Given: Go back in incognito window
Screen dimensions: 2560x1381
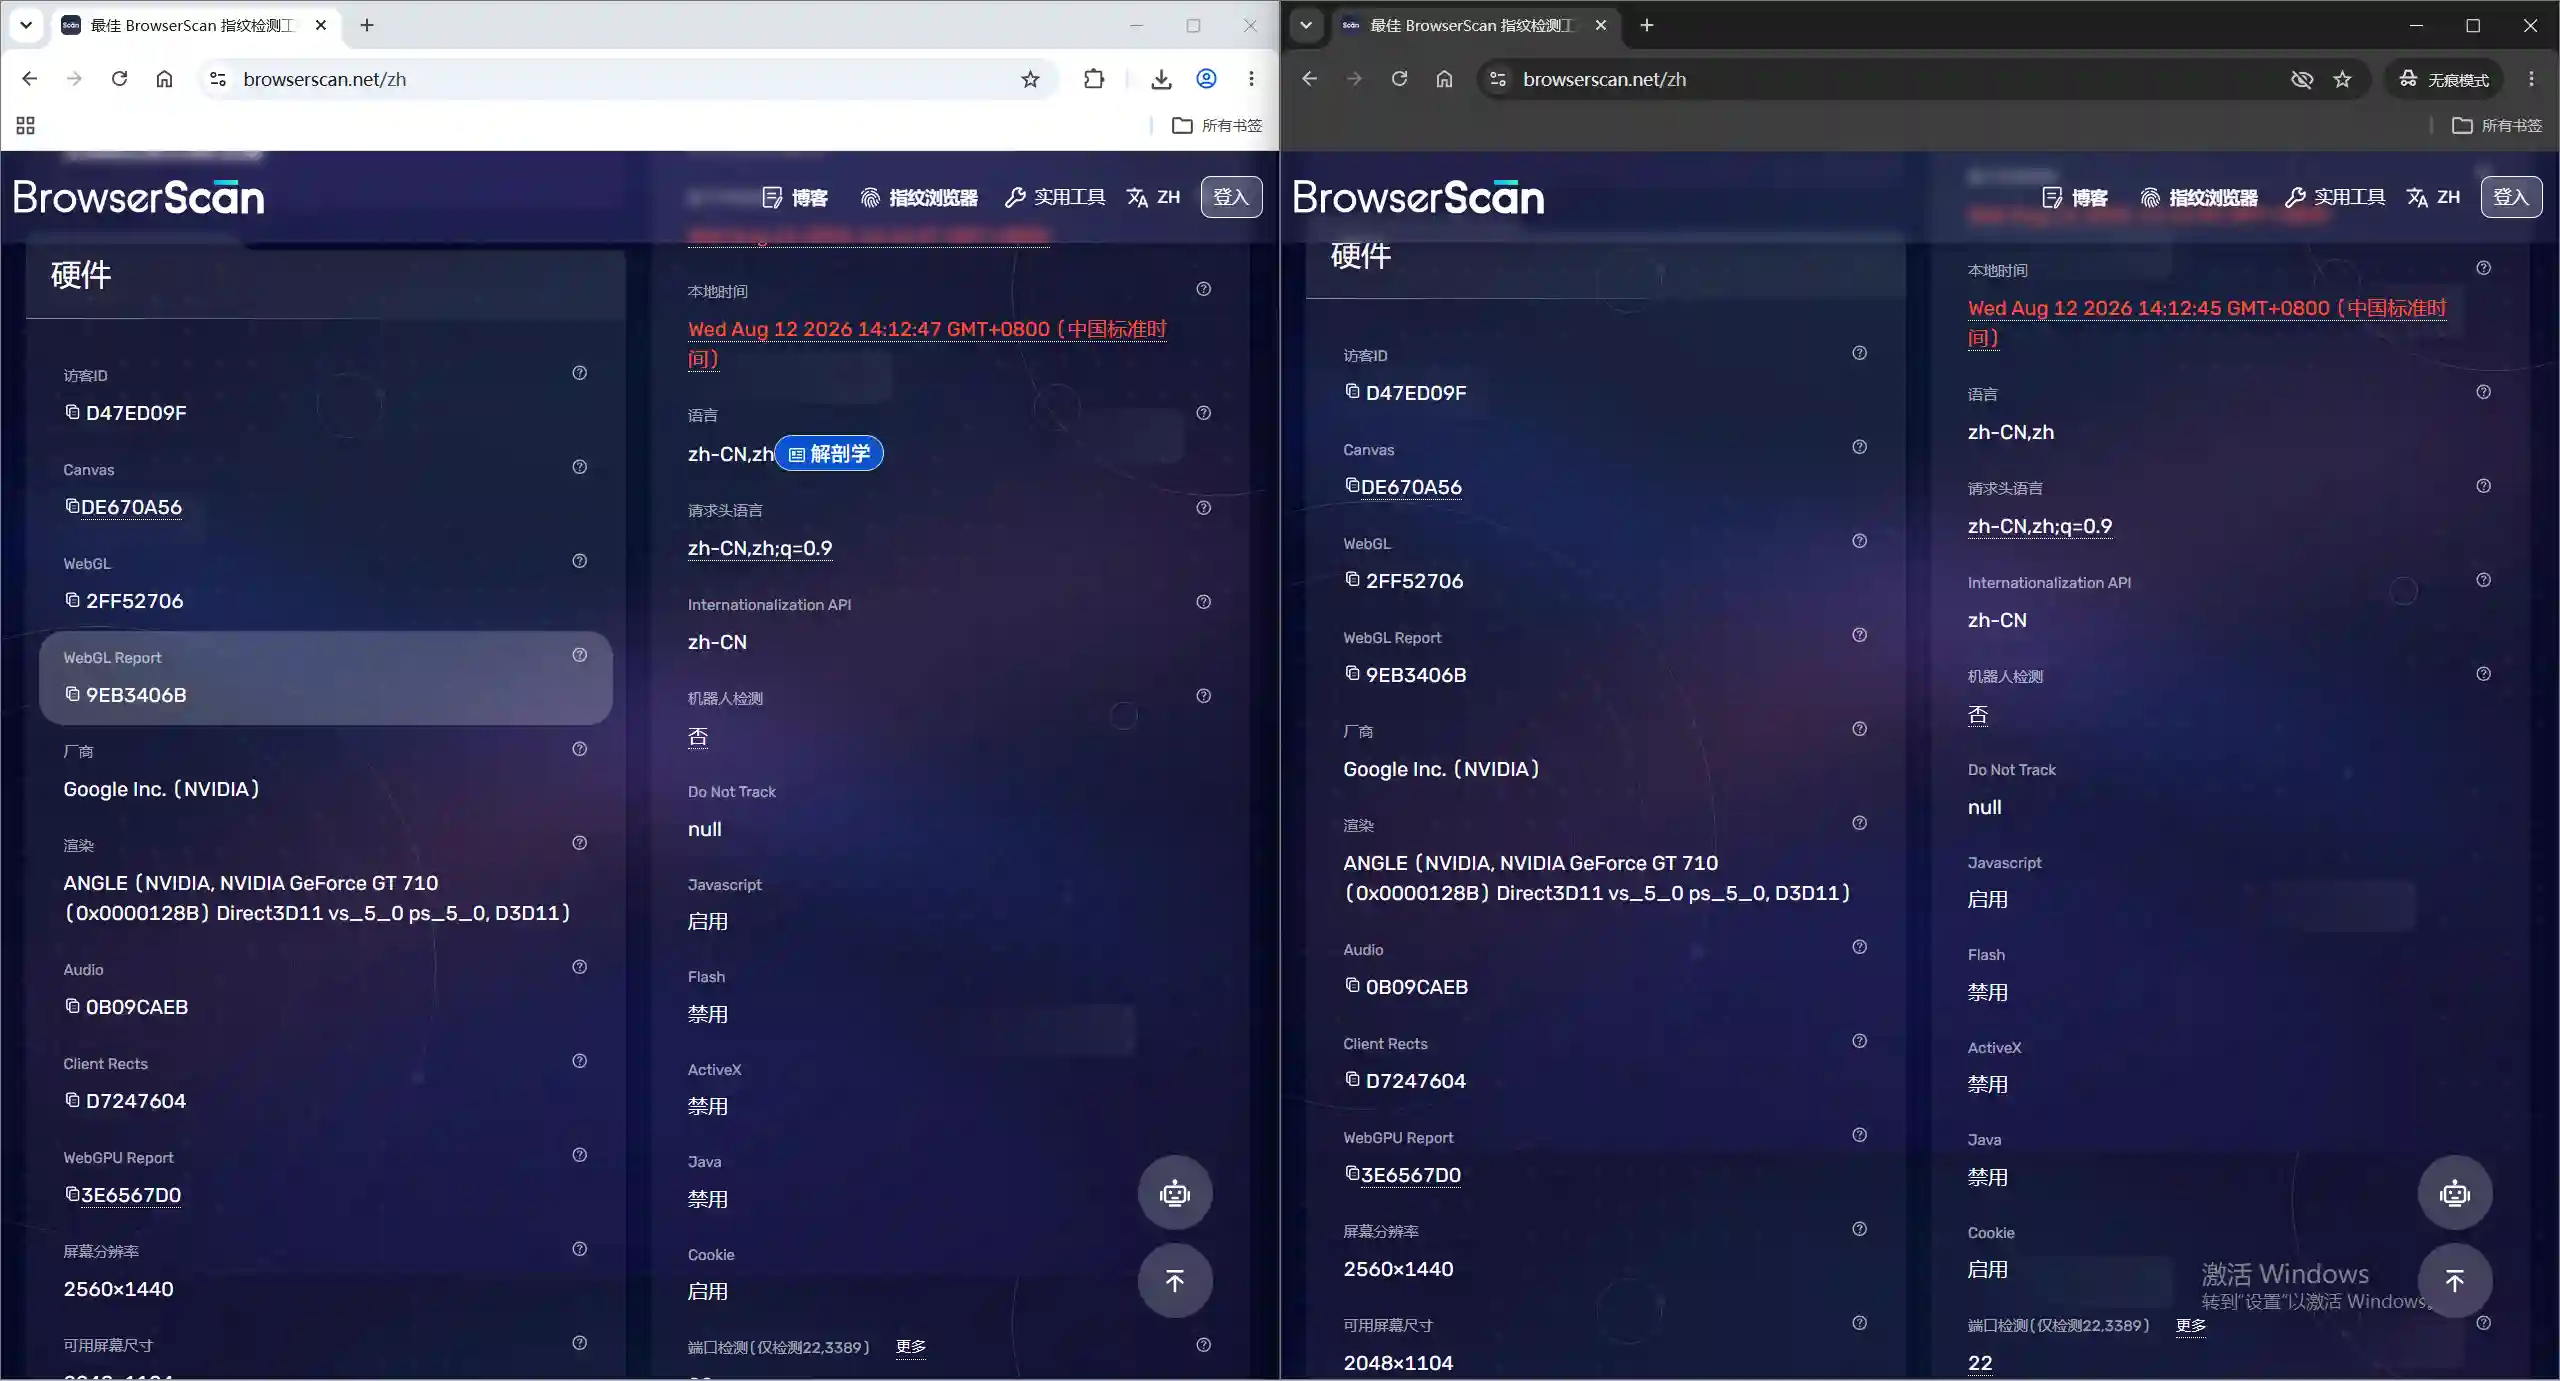Looking at the screenshot, I should [1309, 79].
